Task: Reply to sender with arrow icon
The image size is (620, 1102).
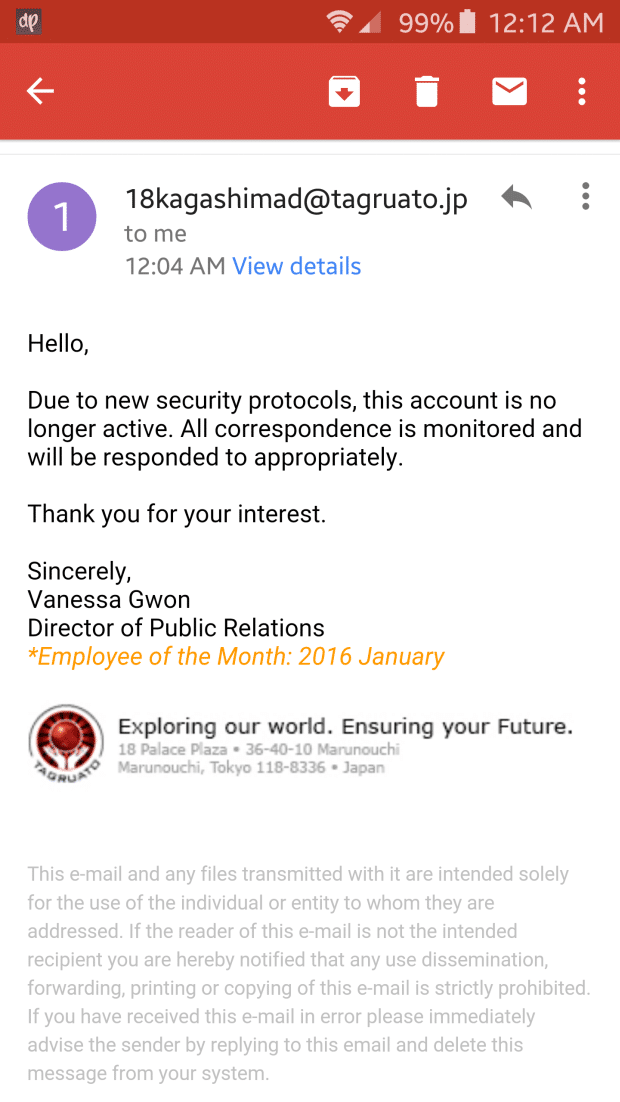Action: 516,197
